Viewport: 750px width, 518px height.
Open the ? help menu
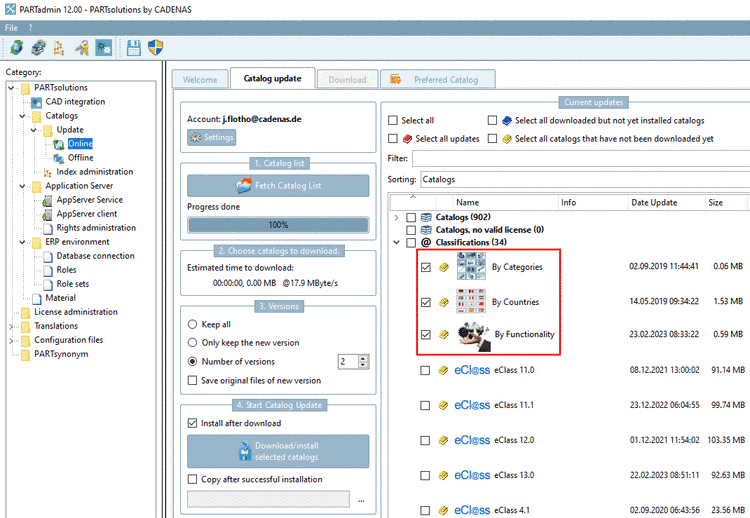tap(30, 28)
